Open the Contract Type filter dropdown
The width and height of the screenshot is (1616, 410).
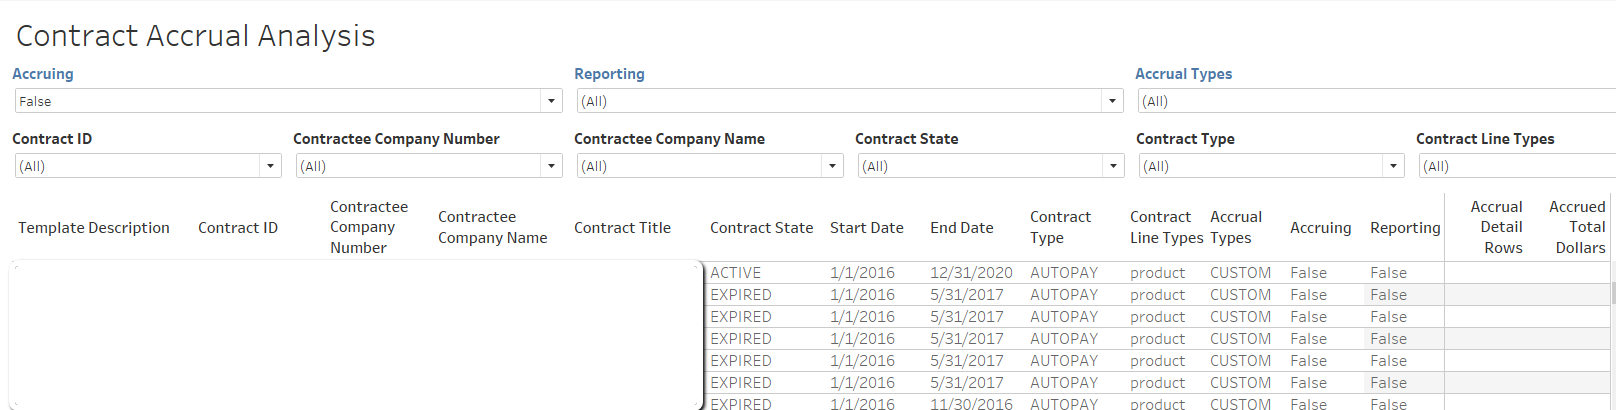click(x=1393, y=166)
